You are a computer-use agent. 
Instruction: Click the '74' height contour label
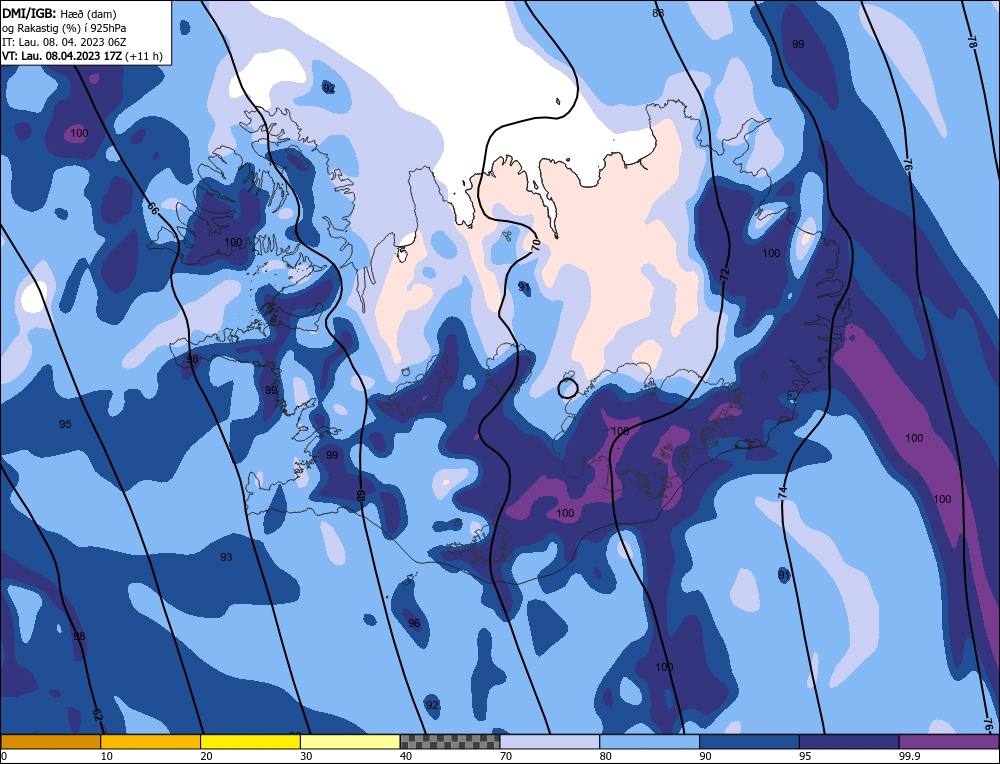pyautogui.click(x=783, y=492)
